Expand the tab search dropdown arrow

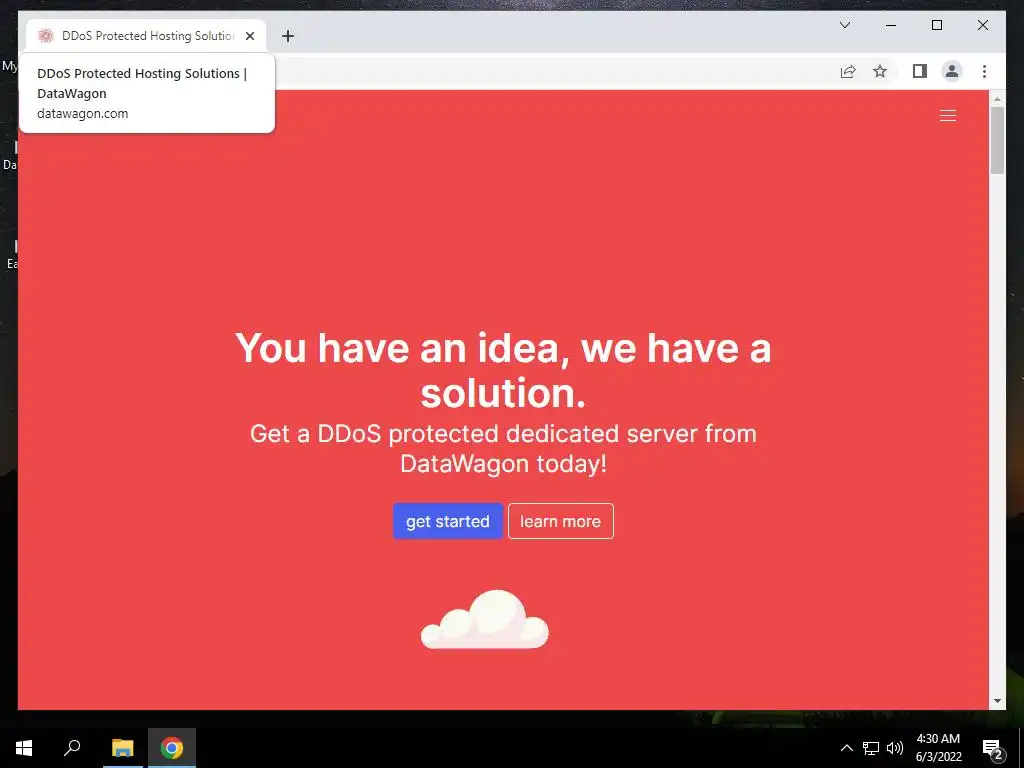tap(844, 25)
